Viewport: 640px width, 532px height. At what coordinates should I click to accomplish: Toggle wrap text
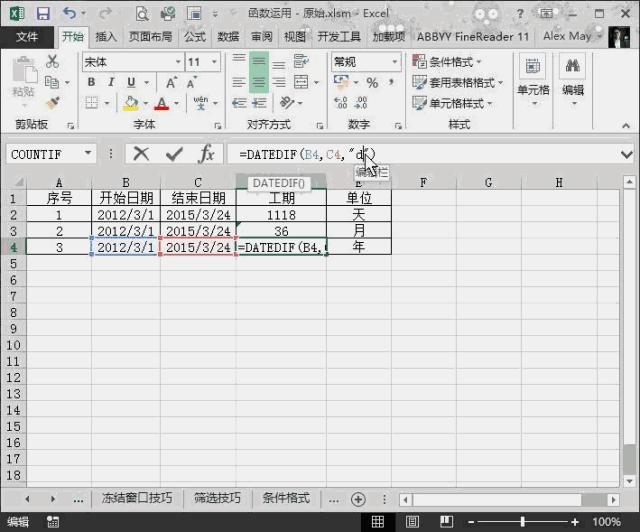[301, 61]
